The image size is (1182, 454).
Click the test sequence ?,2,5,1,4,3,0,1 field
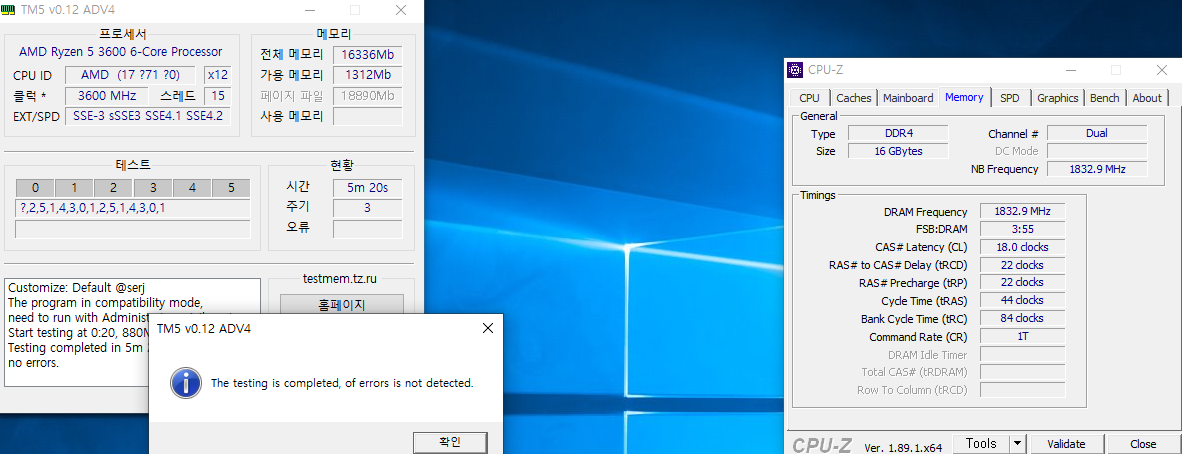tap(133, 207)
